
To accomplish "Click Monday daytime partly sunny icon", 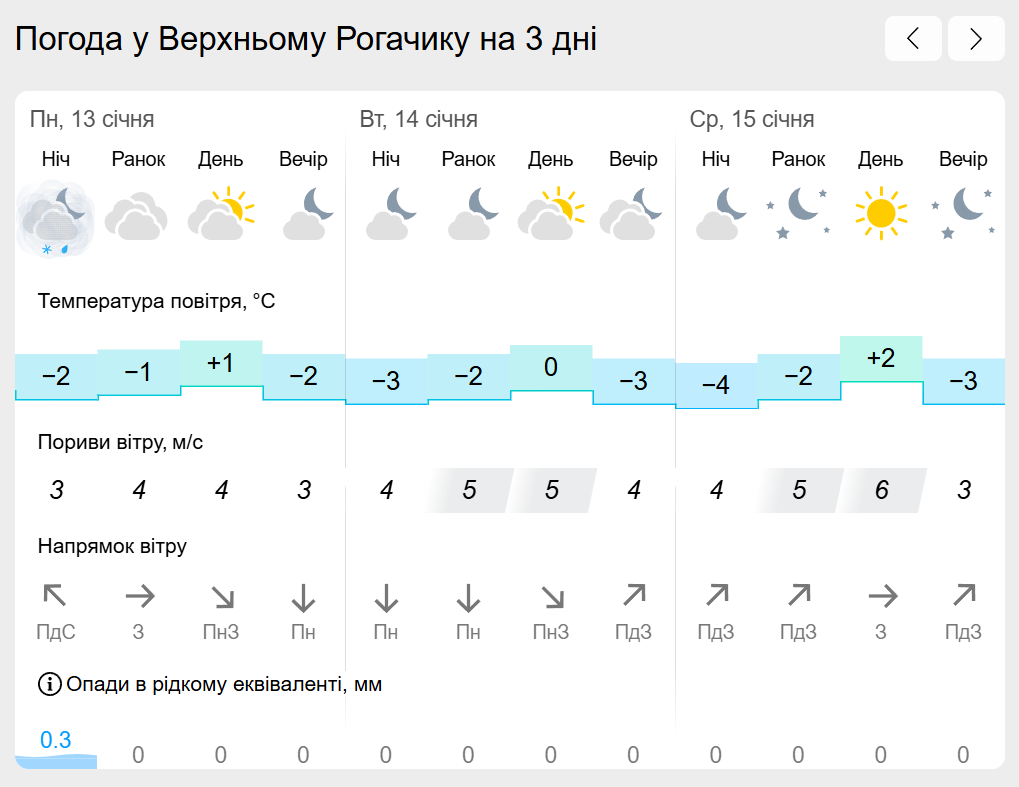I will coord(221,214).
